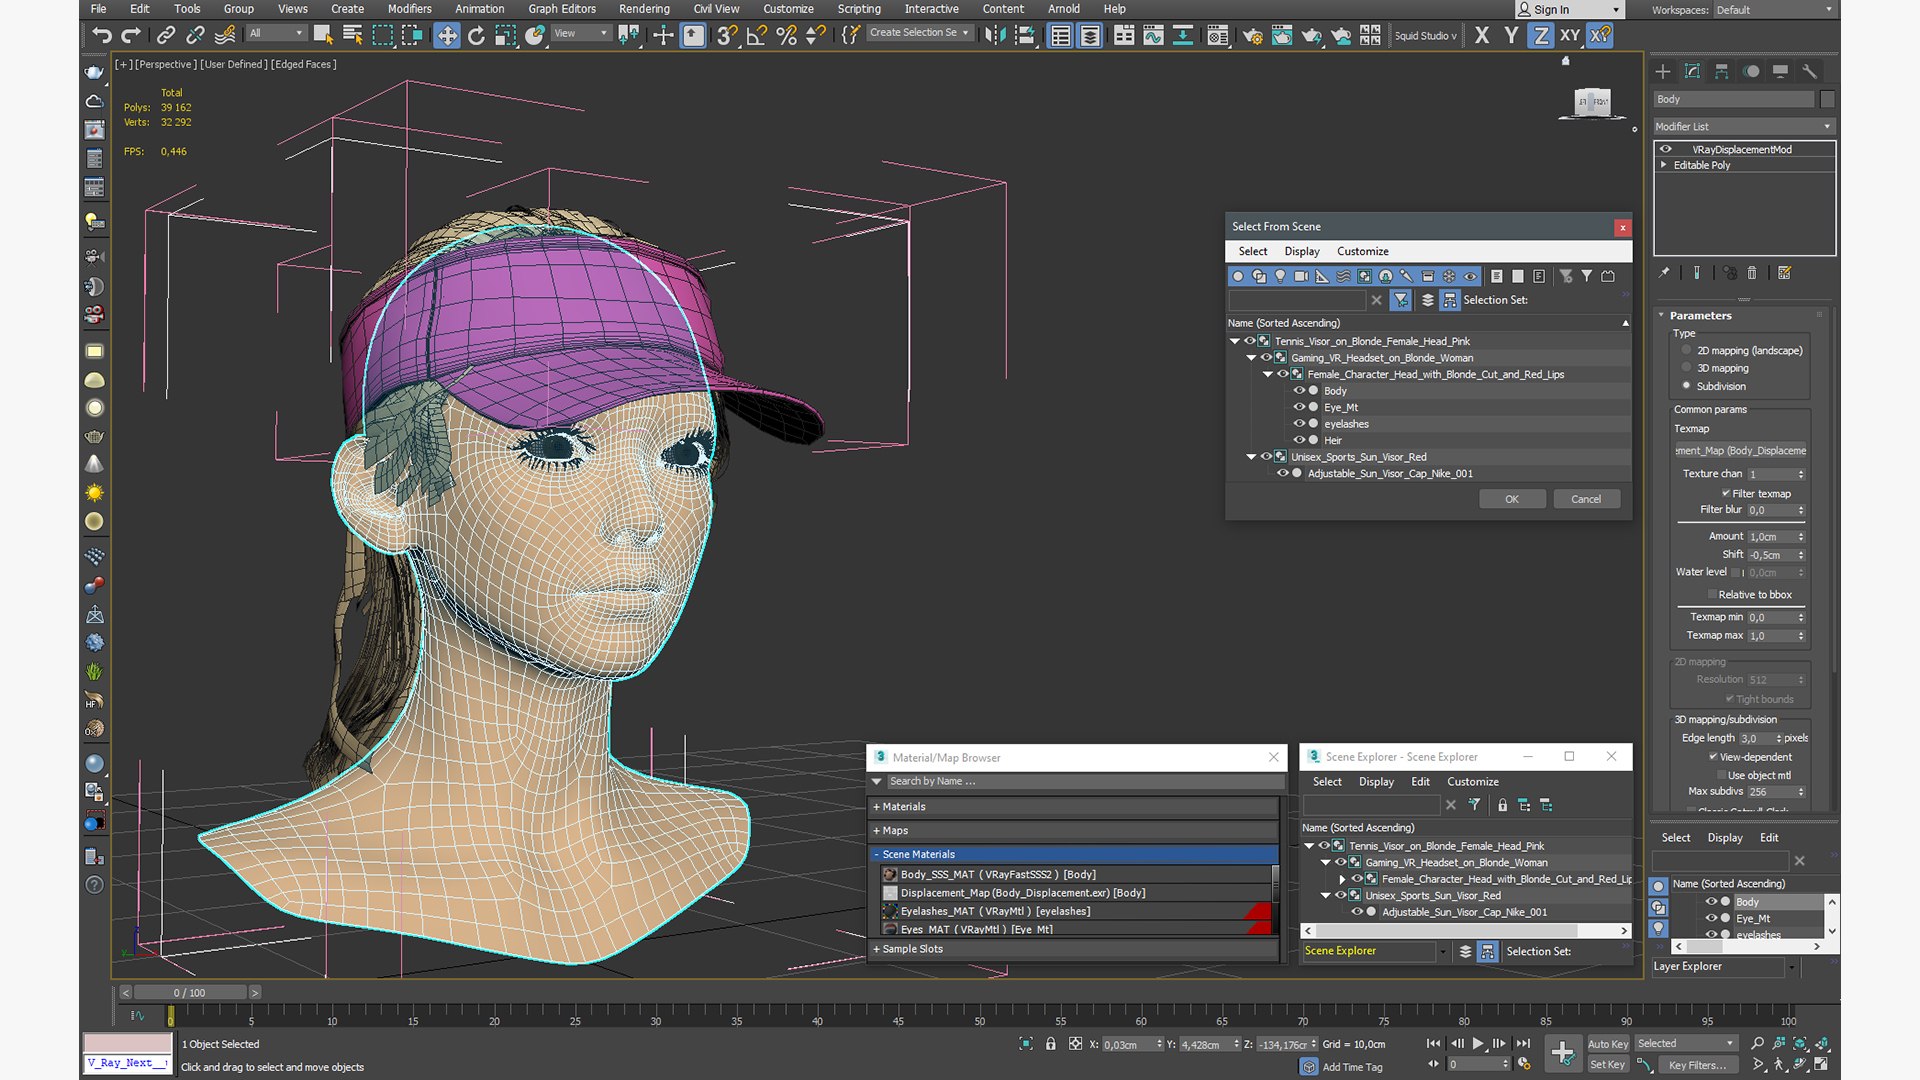Open the Key Filters dialog

[1696, 1065]
